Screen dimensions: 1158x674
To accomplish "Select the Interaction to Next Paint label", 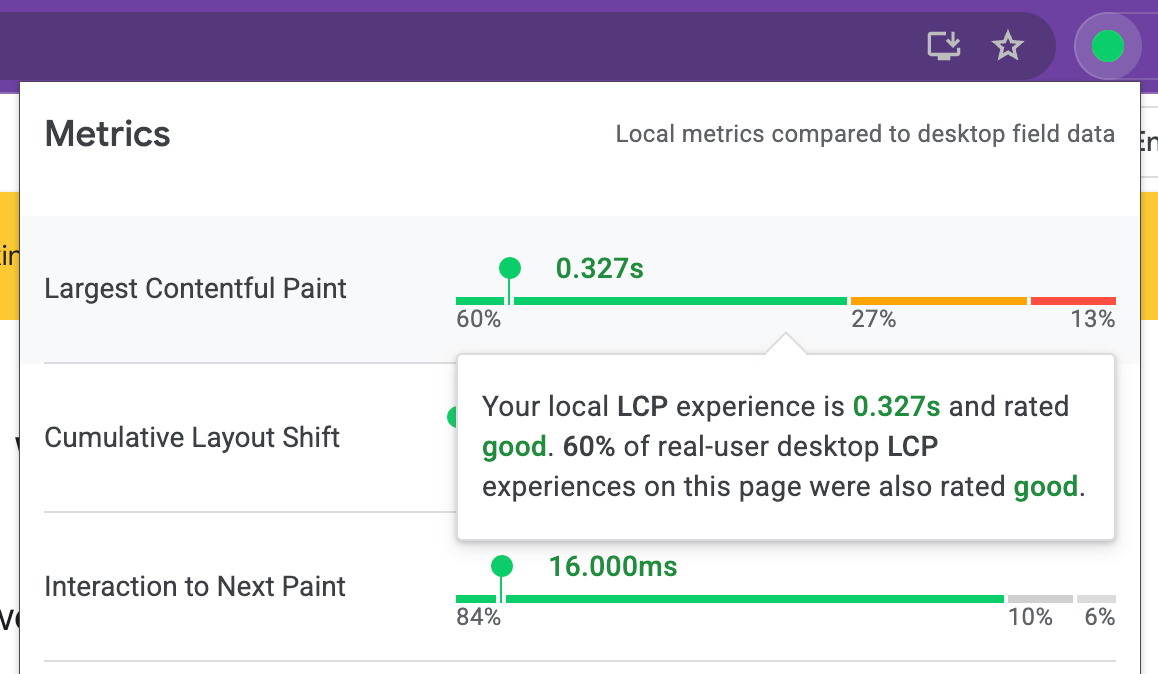I will point(195,587).
